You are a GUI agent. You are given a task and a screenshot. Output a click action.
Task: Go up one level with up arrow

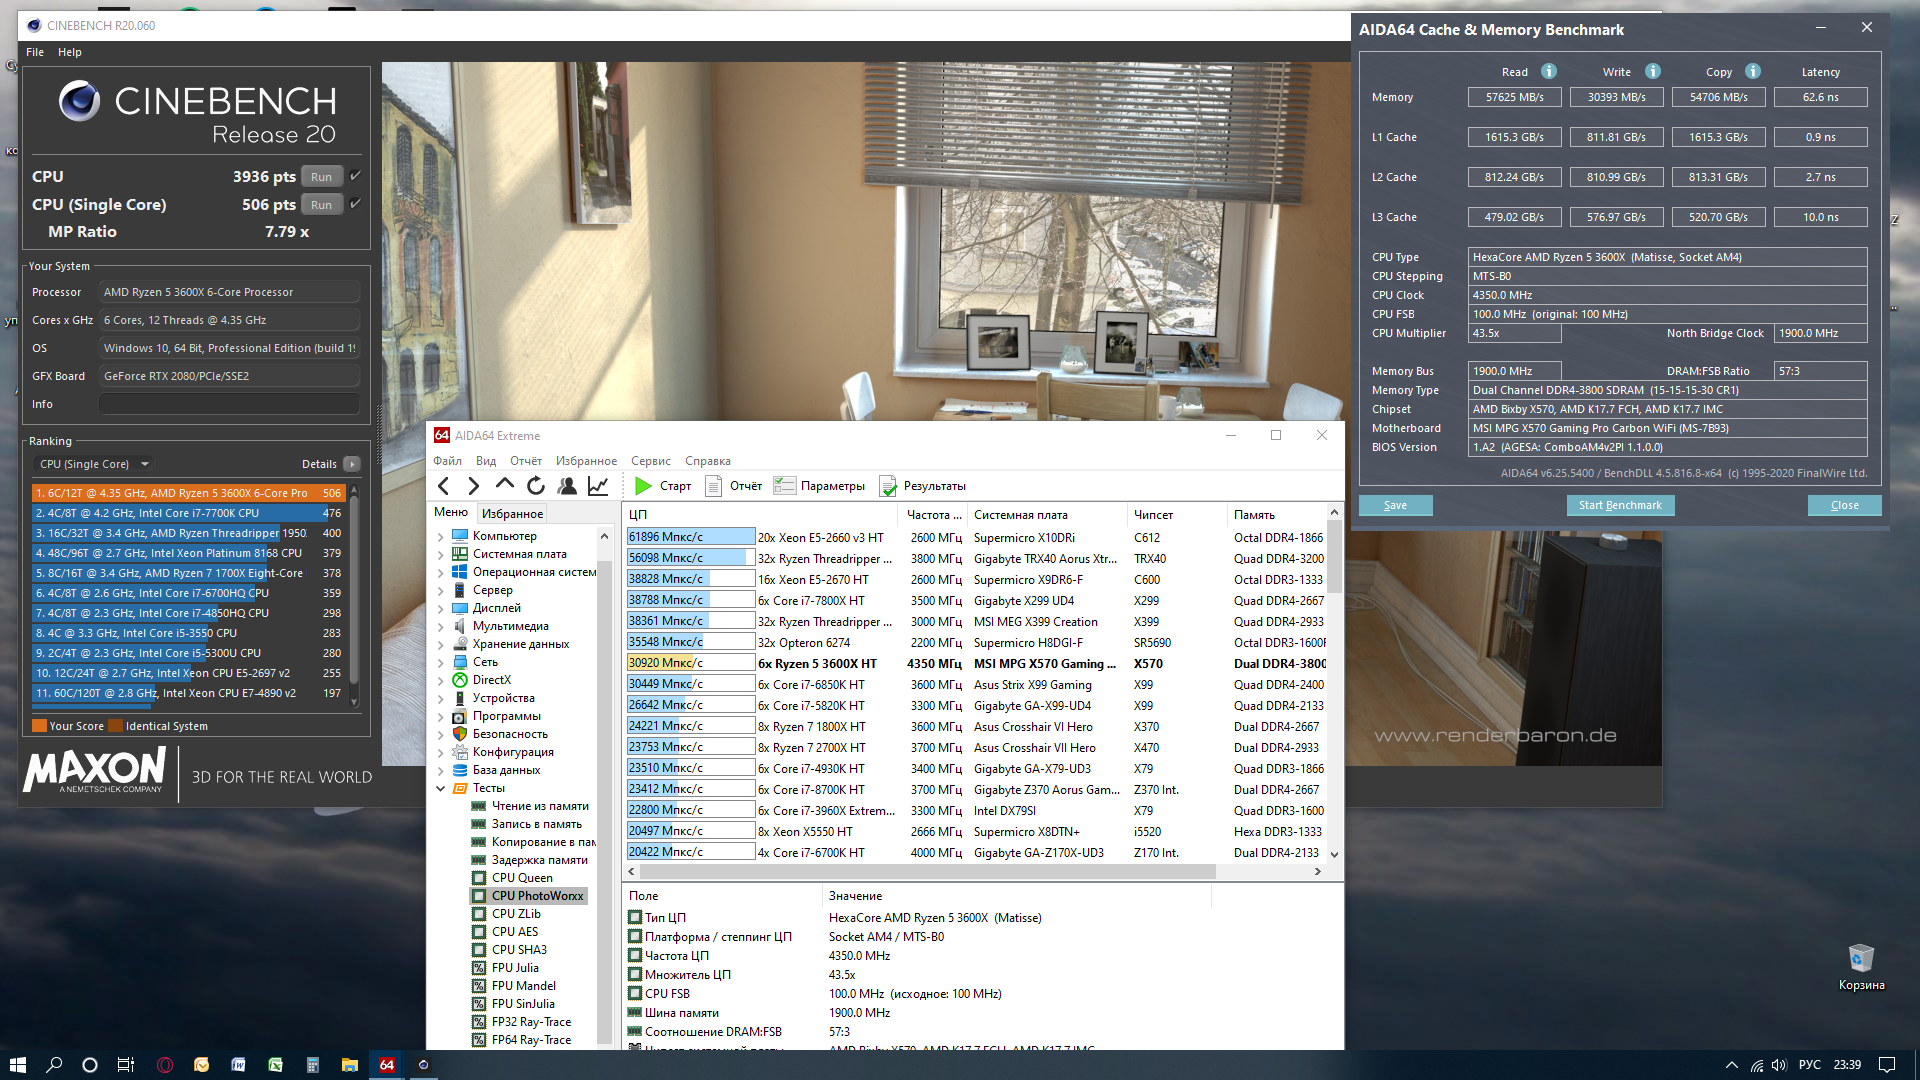(505, 485)
